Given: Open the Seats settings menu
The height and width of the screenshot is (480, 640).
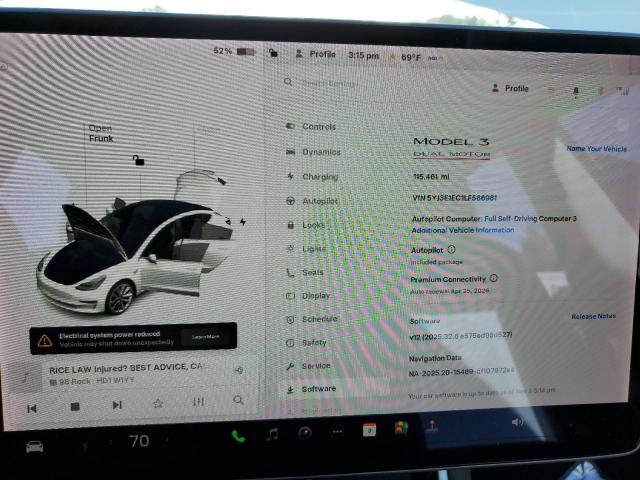Looking at the screenshot, I should [305, 272].
